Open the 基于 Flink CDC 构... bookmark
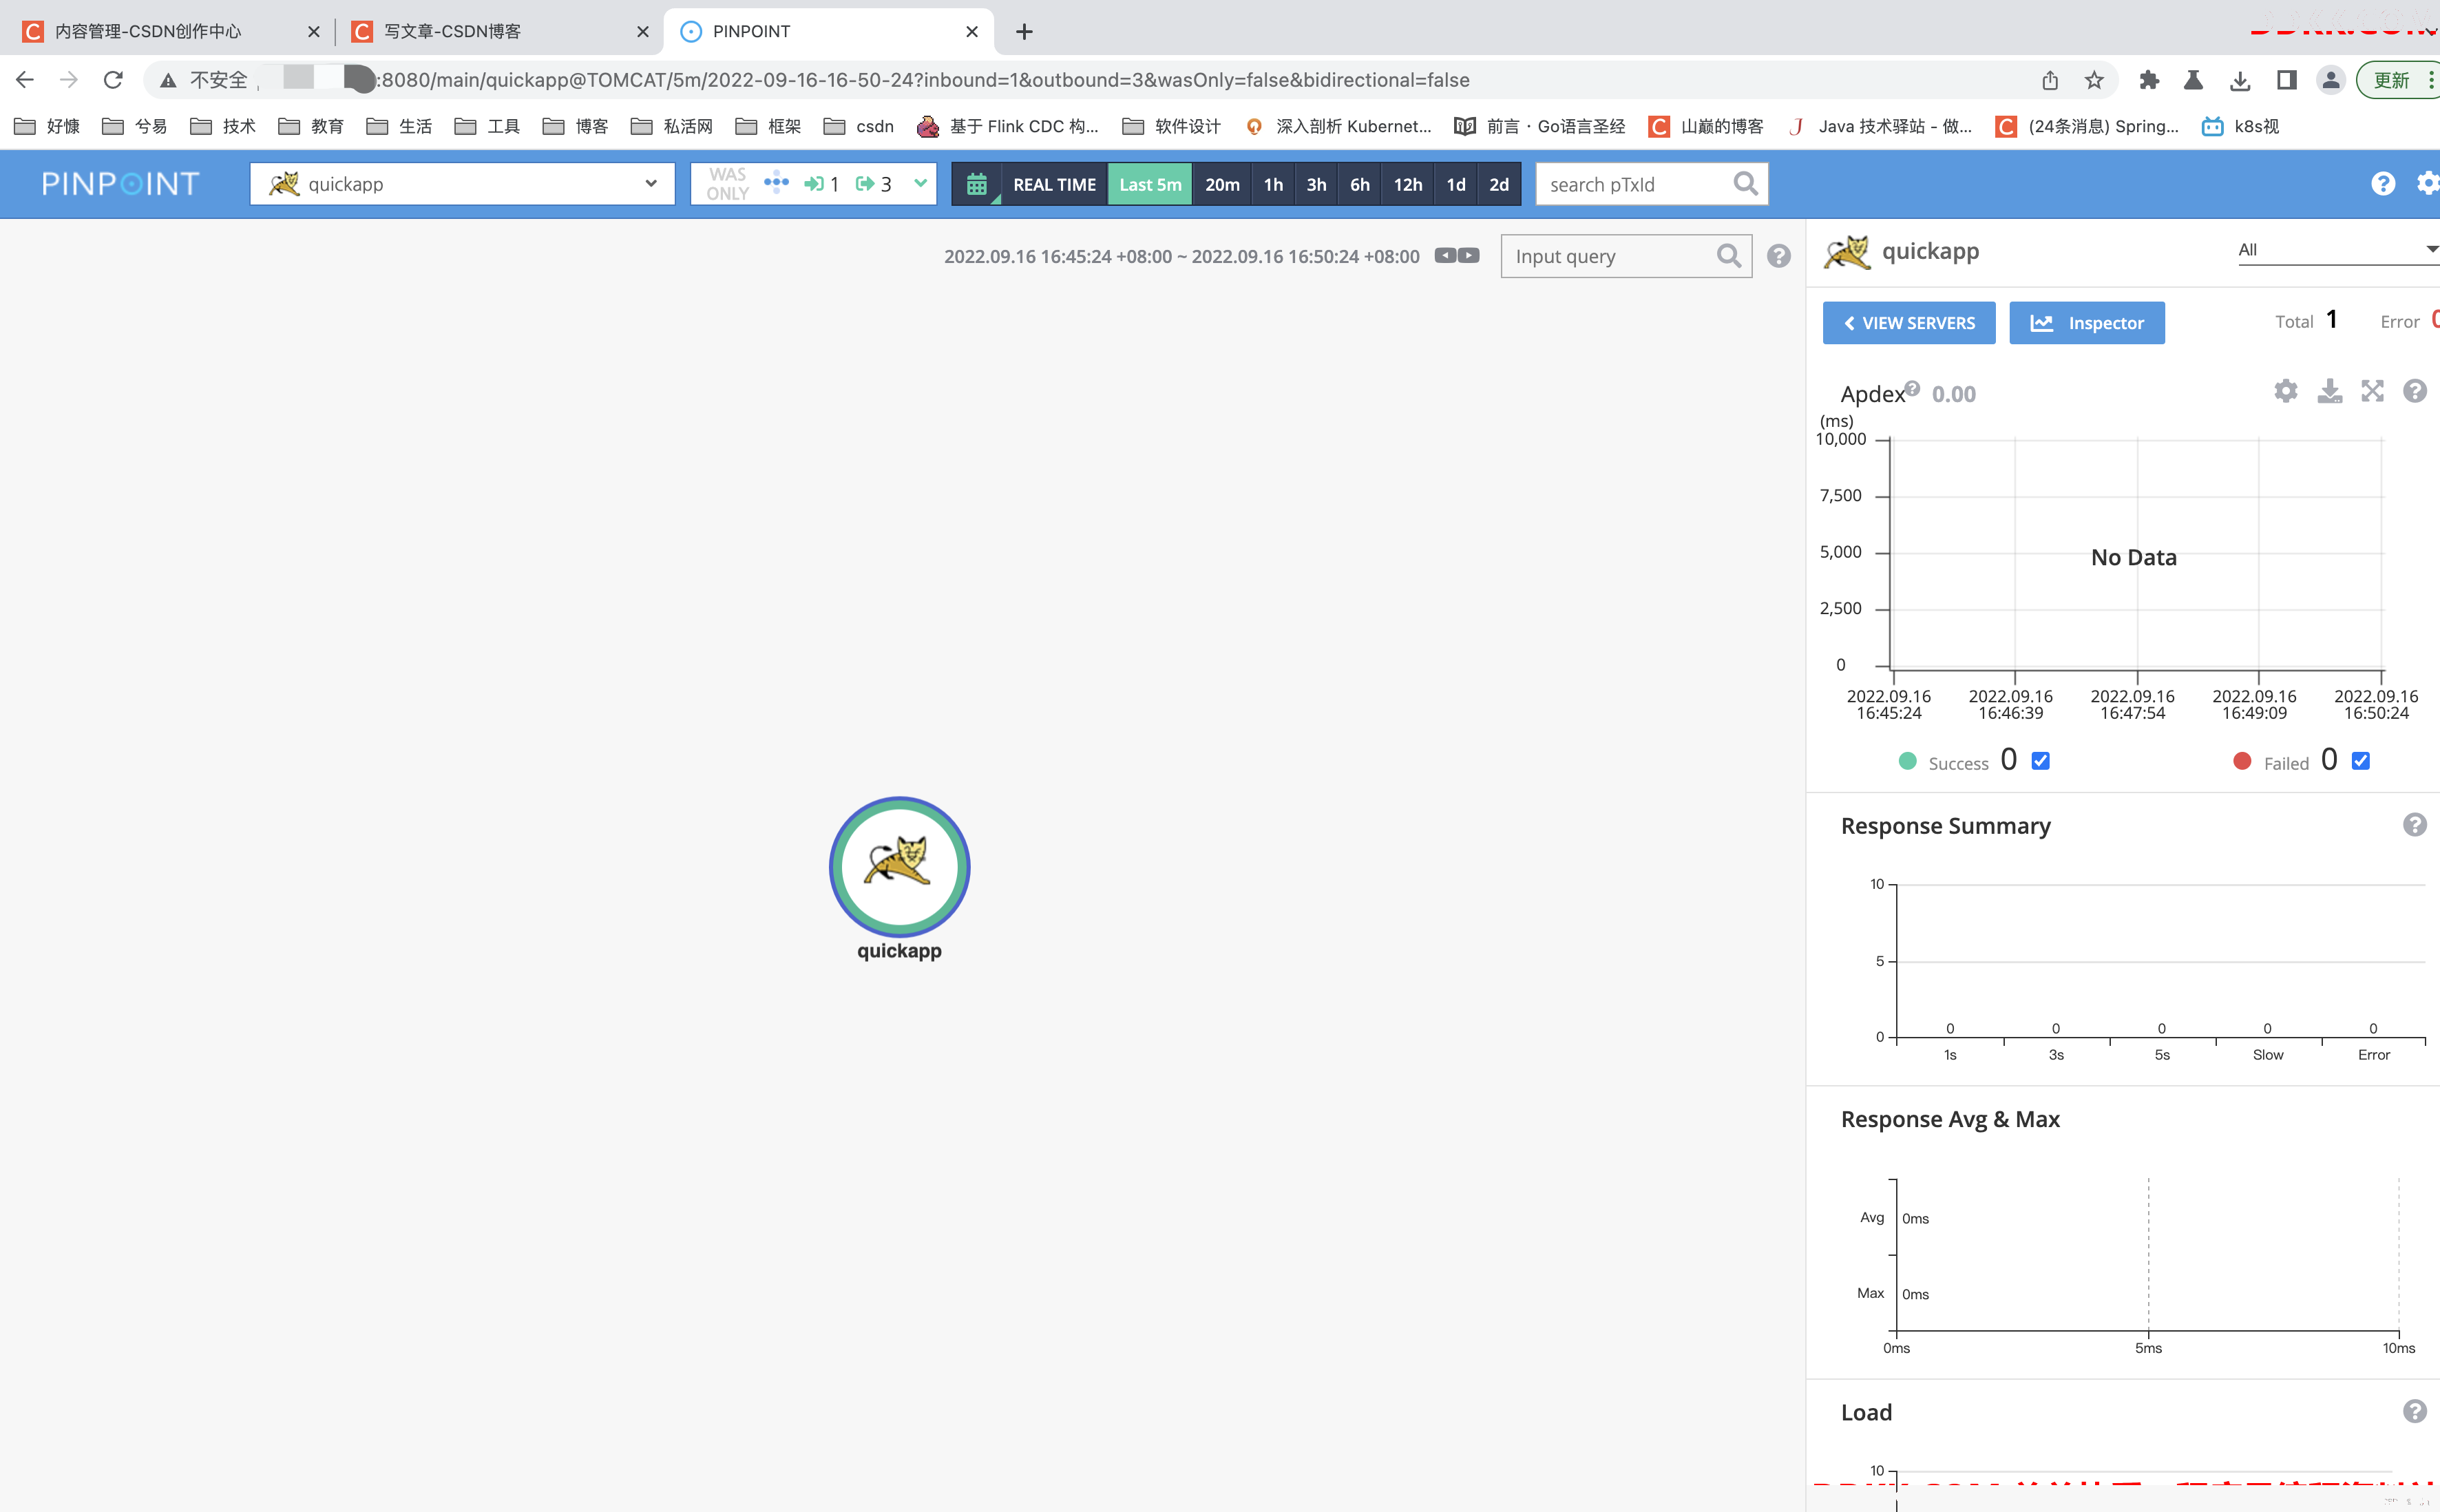2440x1512 pixels. [x=1007, y=126]
